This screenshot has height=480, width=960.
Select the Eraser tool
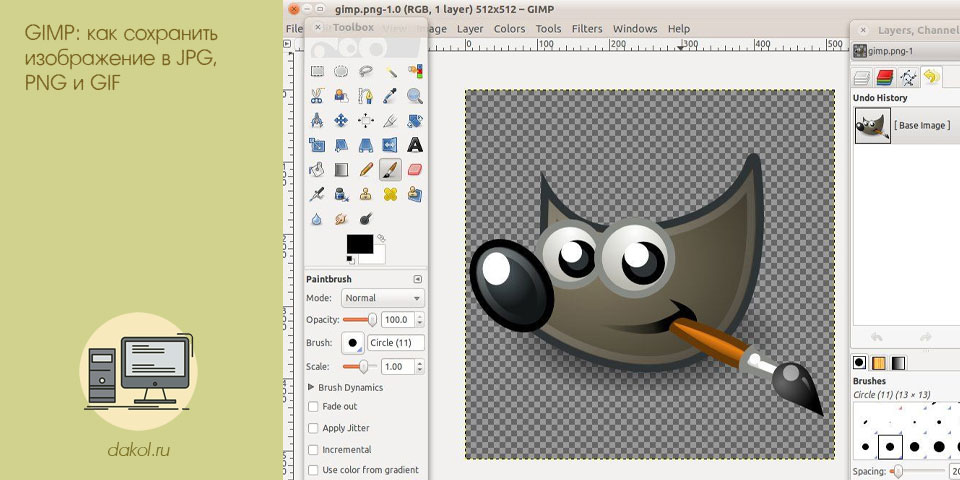(x=415, y=170)
